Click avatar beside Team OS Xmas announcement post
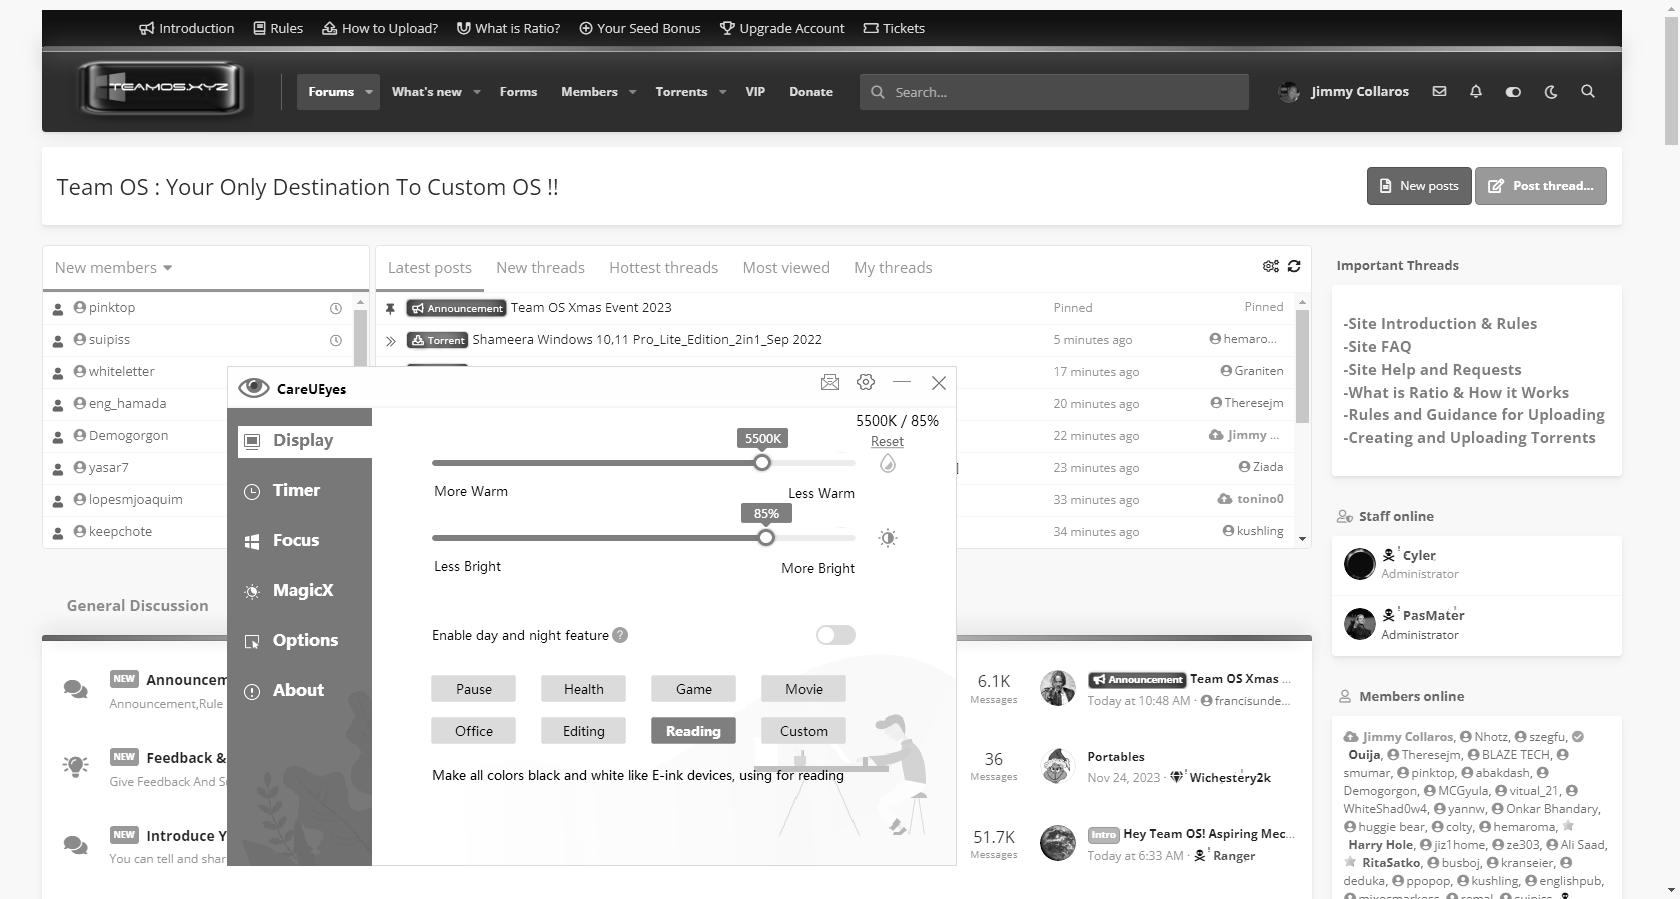Viewport: 1680px width, 899px height. coord(1058,689)
